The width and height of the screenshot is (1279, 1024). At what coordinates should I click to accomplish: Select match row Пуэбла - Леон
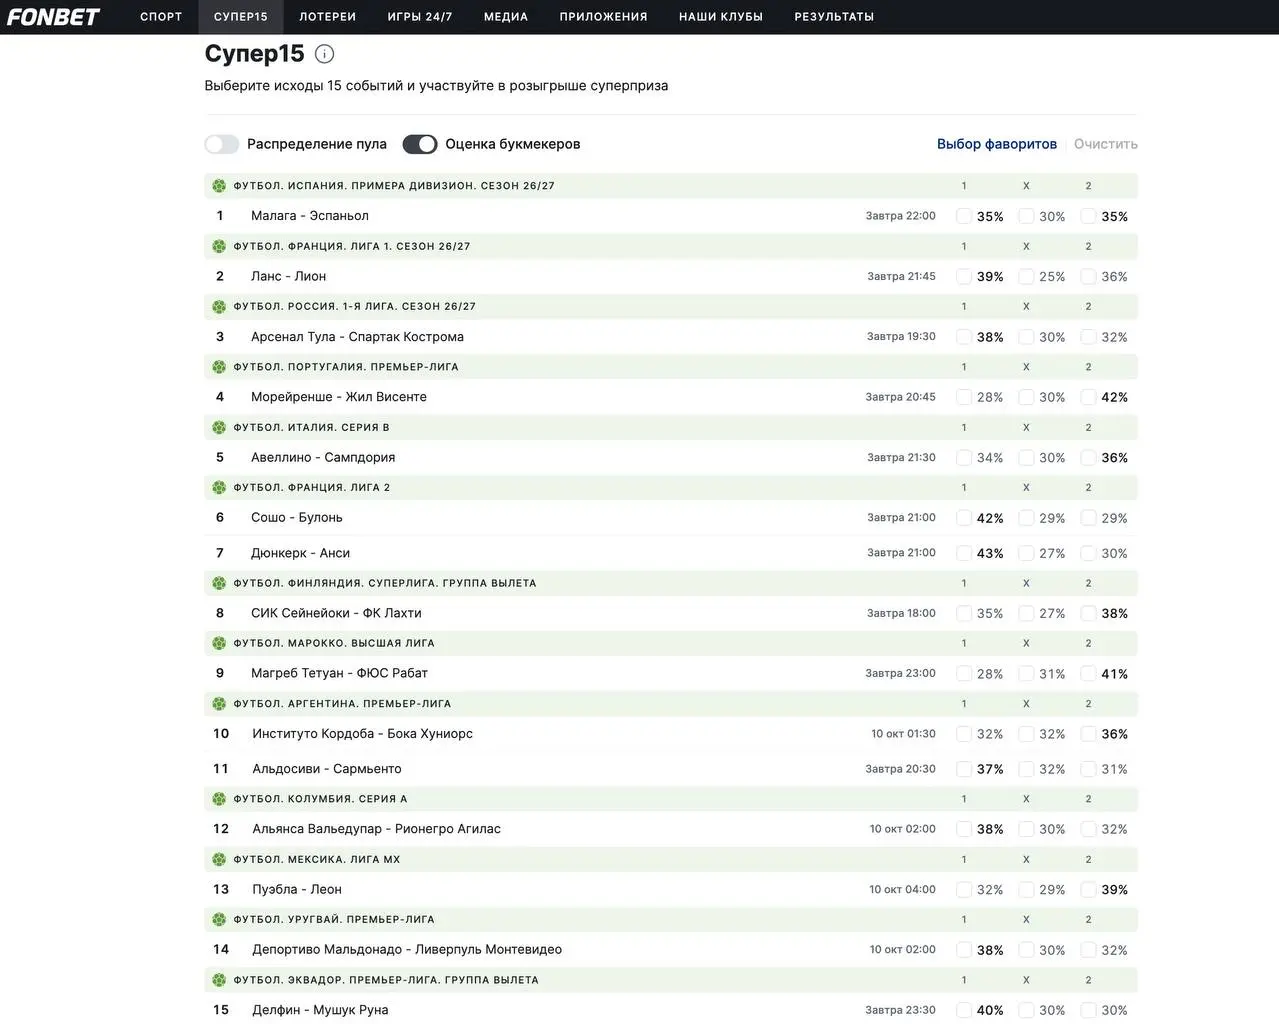(x=671, y=889)
